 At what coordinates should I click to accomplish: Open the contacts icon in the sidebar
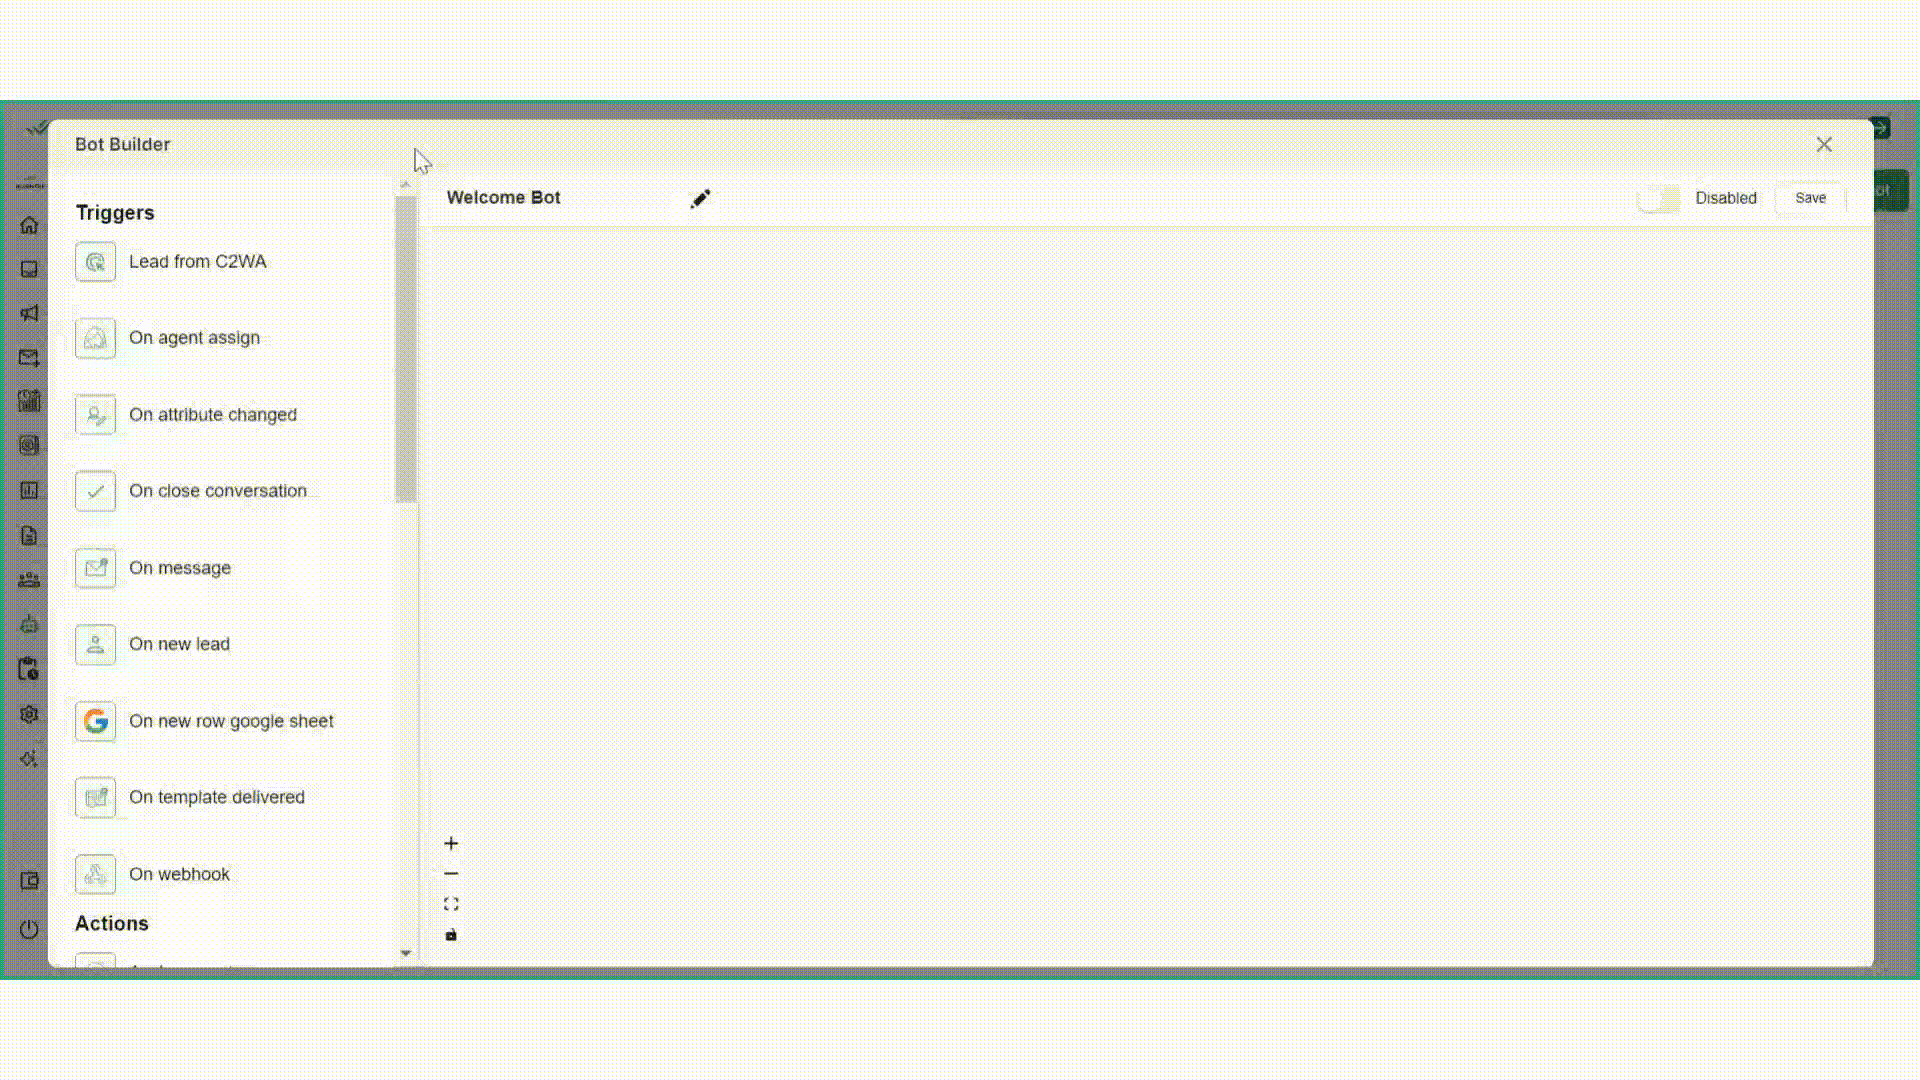[29, 580]
